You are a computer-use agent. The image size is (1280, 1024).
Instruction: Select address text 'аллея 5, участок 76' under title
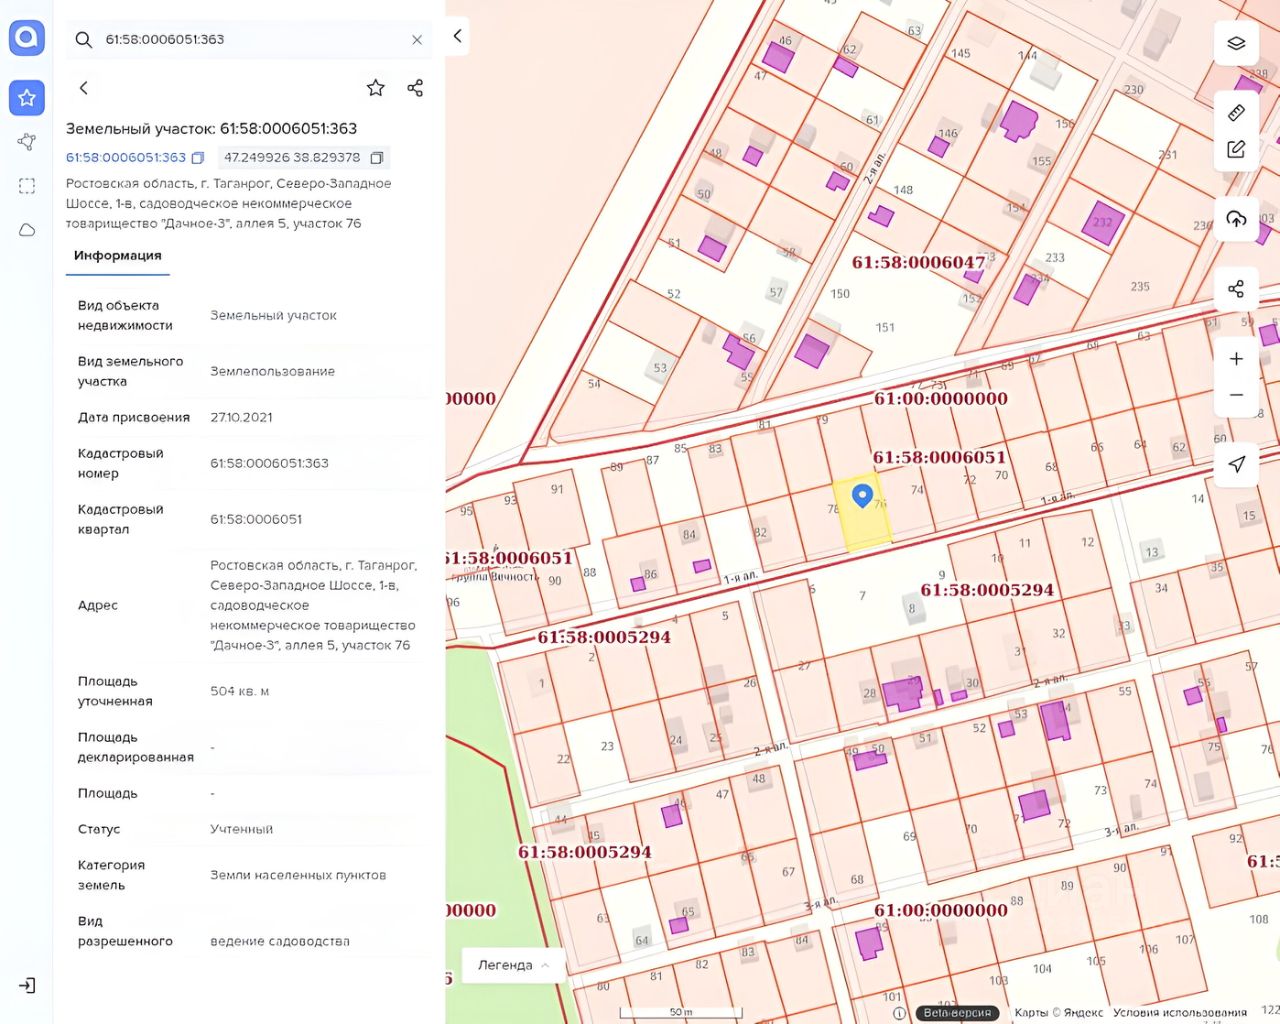(x=300, y=224)
